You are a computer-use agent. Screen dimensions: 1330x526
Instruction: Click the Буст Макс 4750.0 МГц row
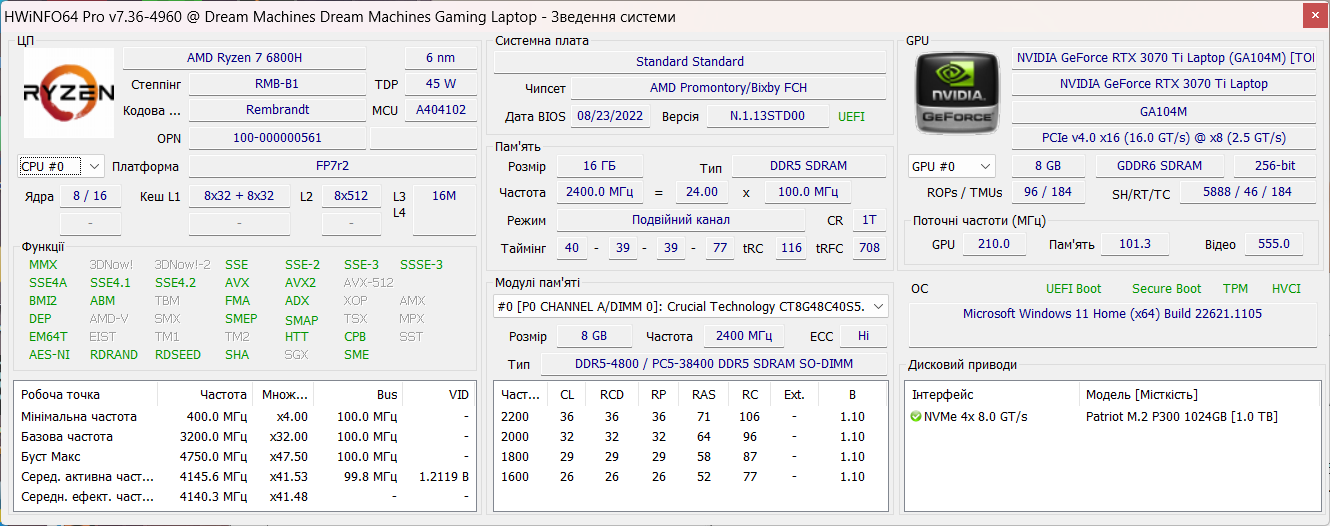(245, 457)
